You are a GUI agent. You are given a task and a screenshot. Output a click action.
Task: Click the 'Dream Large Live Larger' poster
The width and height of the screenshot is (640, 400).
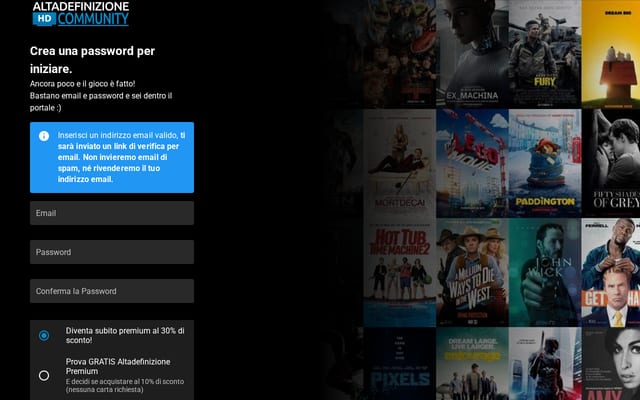click(472, 364)
